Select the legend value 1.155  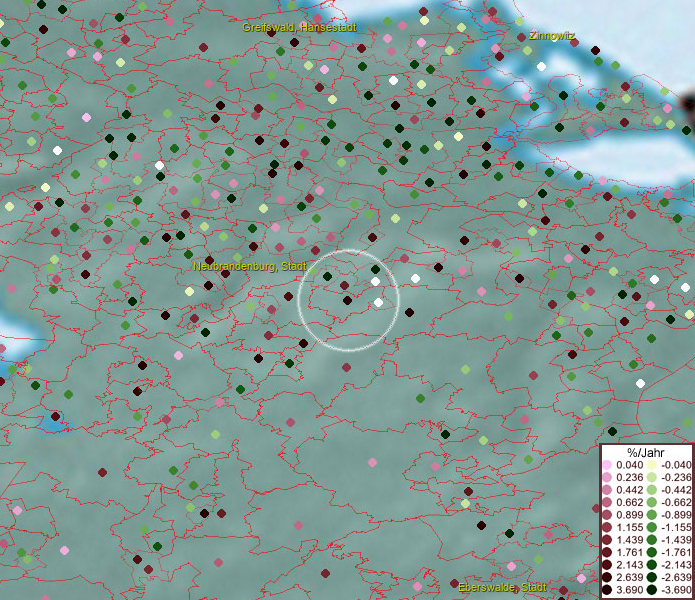click(629, 527)
